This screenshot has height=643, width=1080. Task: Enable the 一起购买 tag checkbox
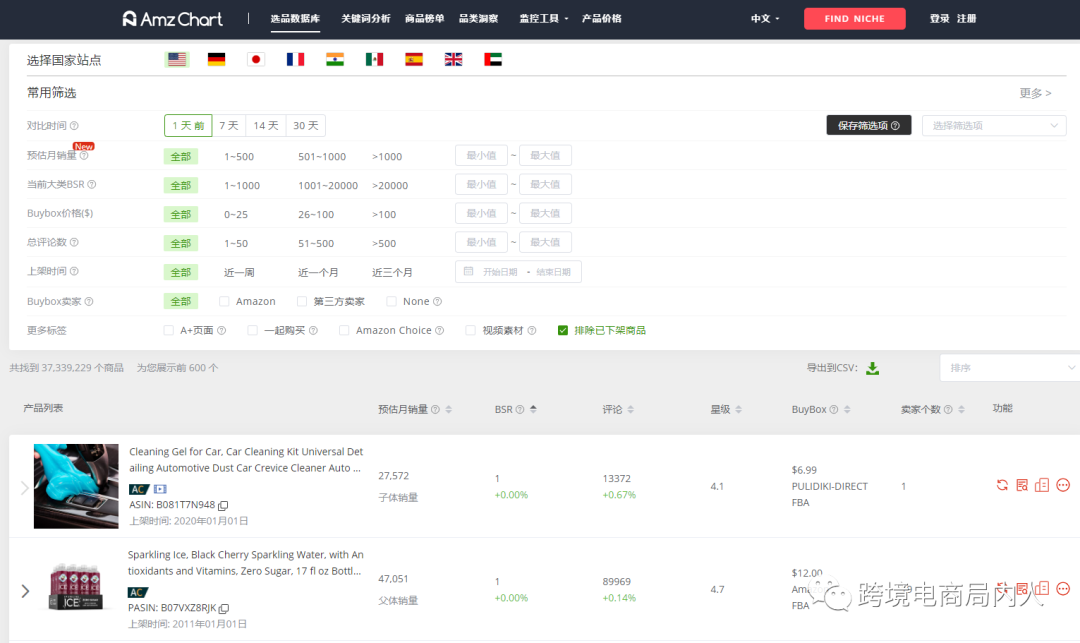coord(253,330)
